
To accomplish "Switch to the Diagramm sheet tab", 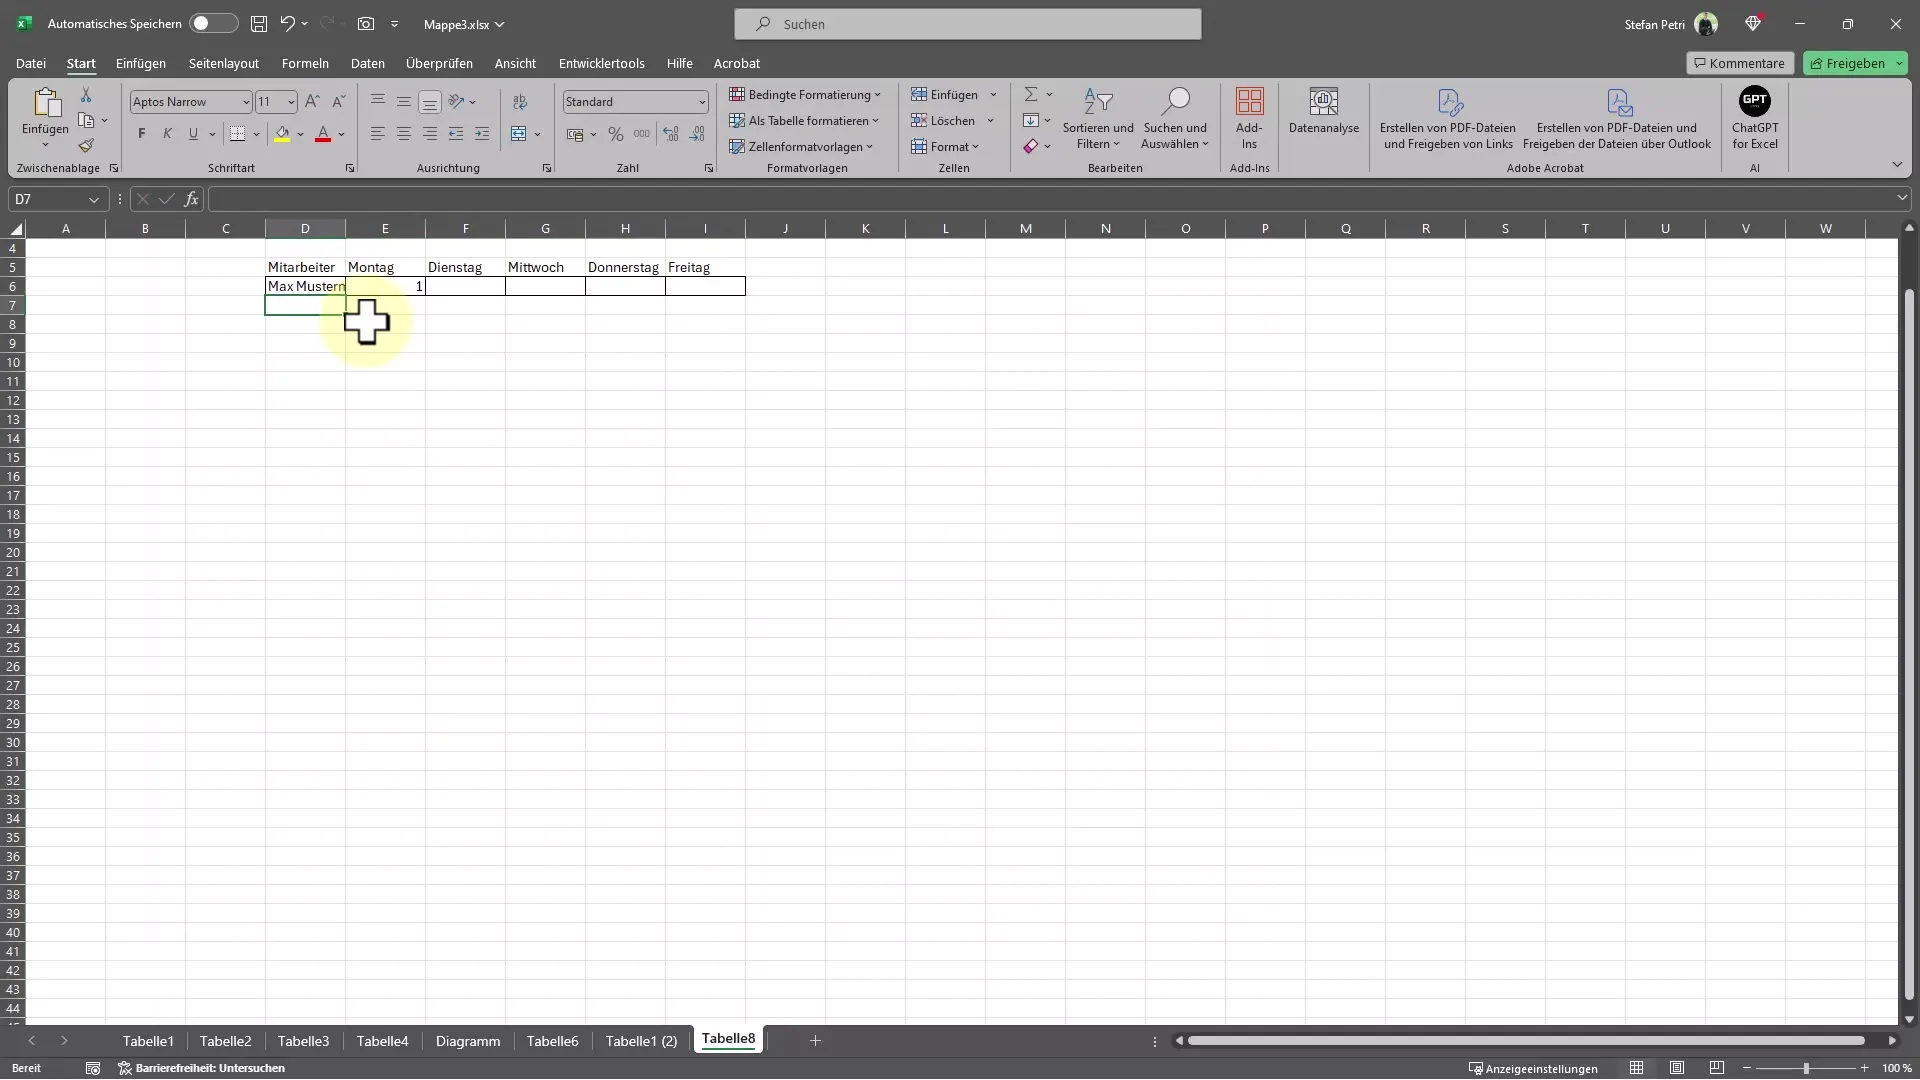I will pos(469,1040).
